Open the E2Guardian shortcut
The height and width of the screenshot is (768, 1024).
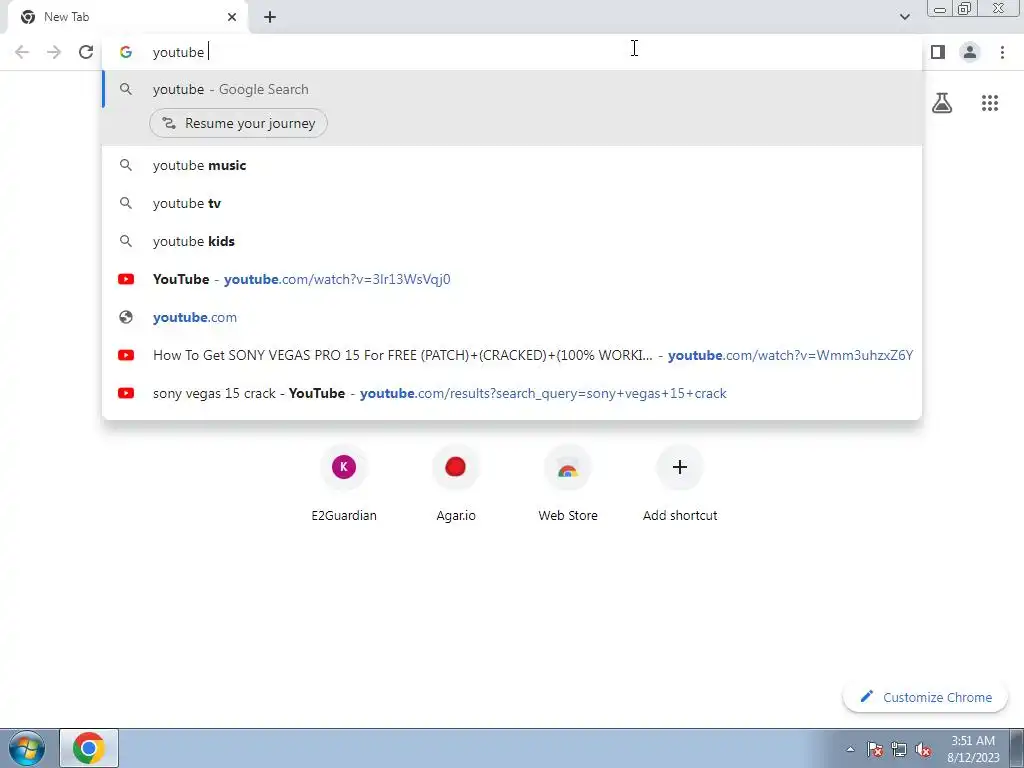(x=344, y=483)
